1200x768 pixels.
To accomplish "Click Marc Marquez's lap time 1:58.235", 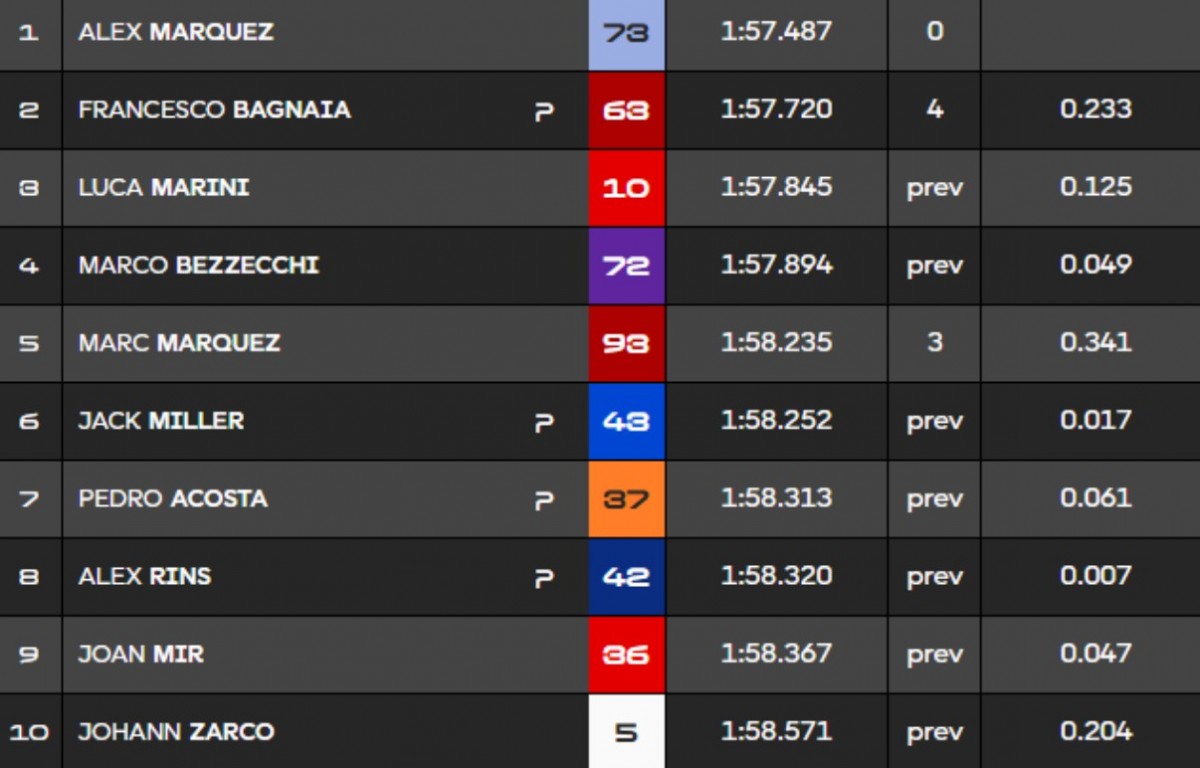I will (x=776, y=343).
